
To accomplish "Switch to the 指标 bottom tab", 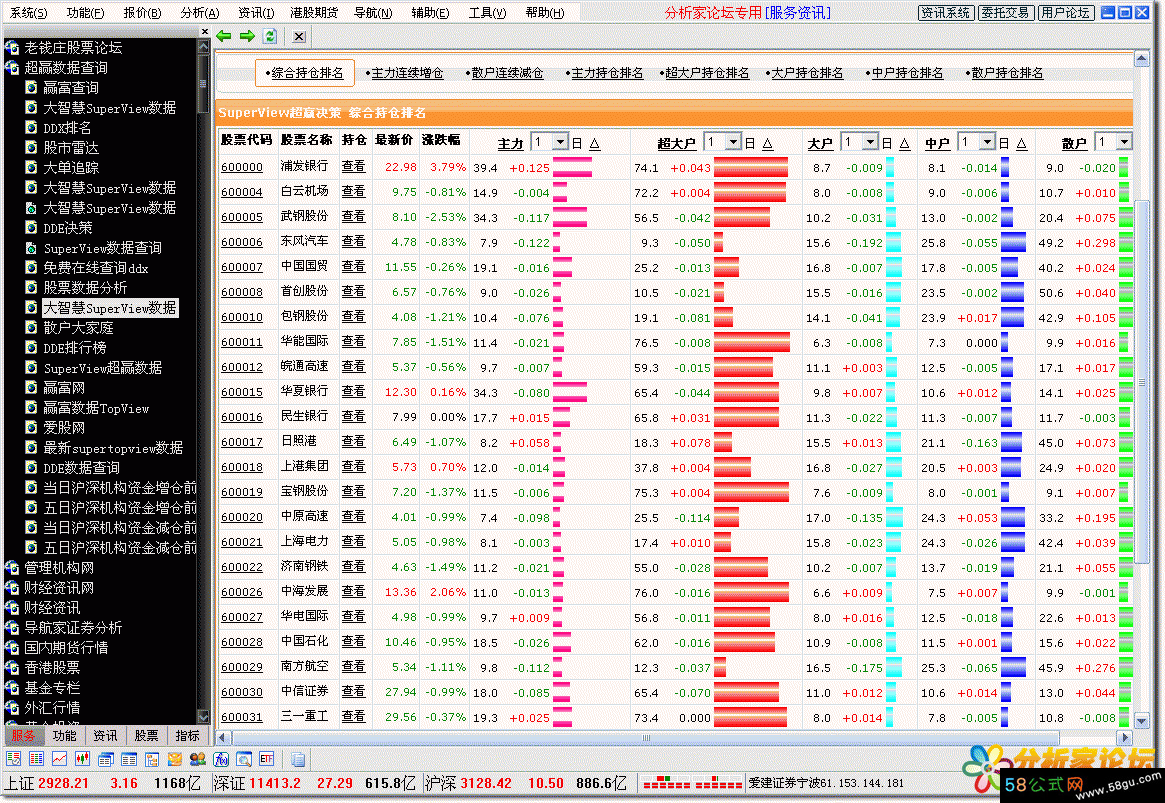I will (x=187, y=735).
